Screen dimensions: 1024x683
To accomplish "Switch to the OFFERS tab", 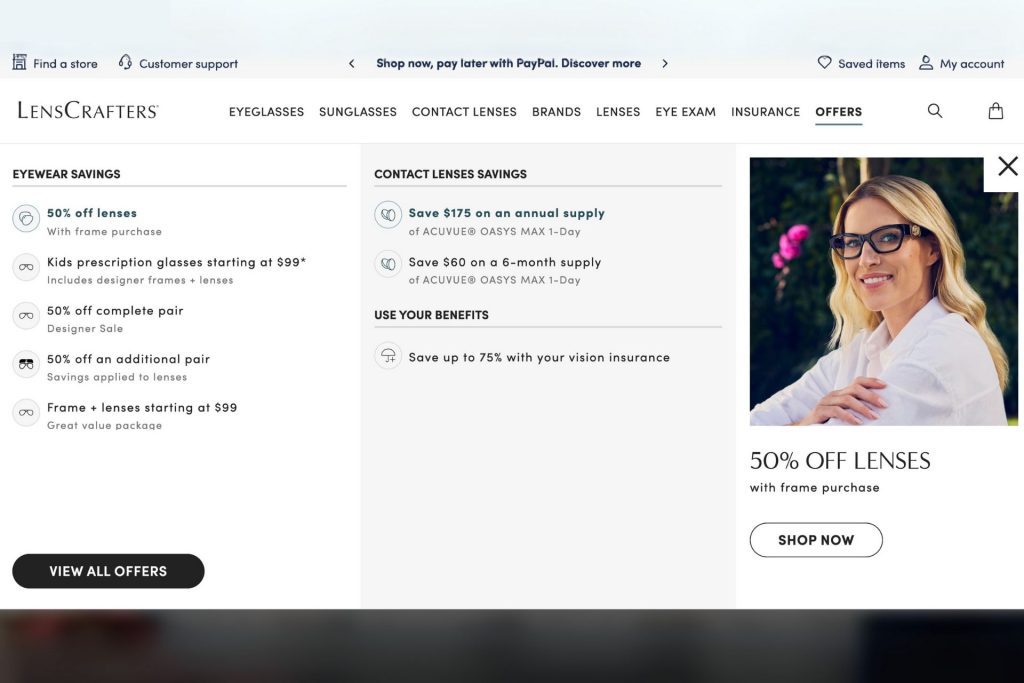I will tap(838, 111).
